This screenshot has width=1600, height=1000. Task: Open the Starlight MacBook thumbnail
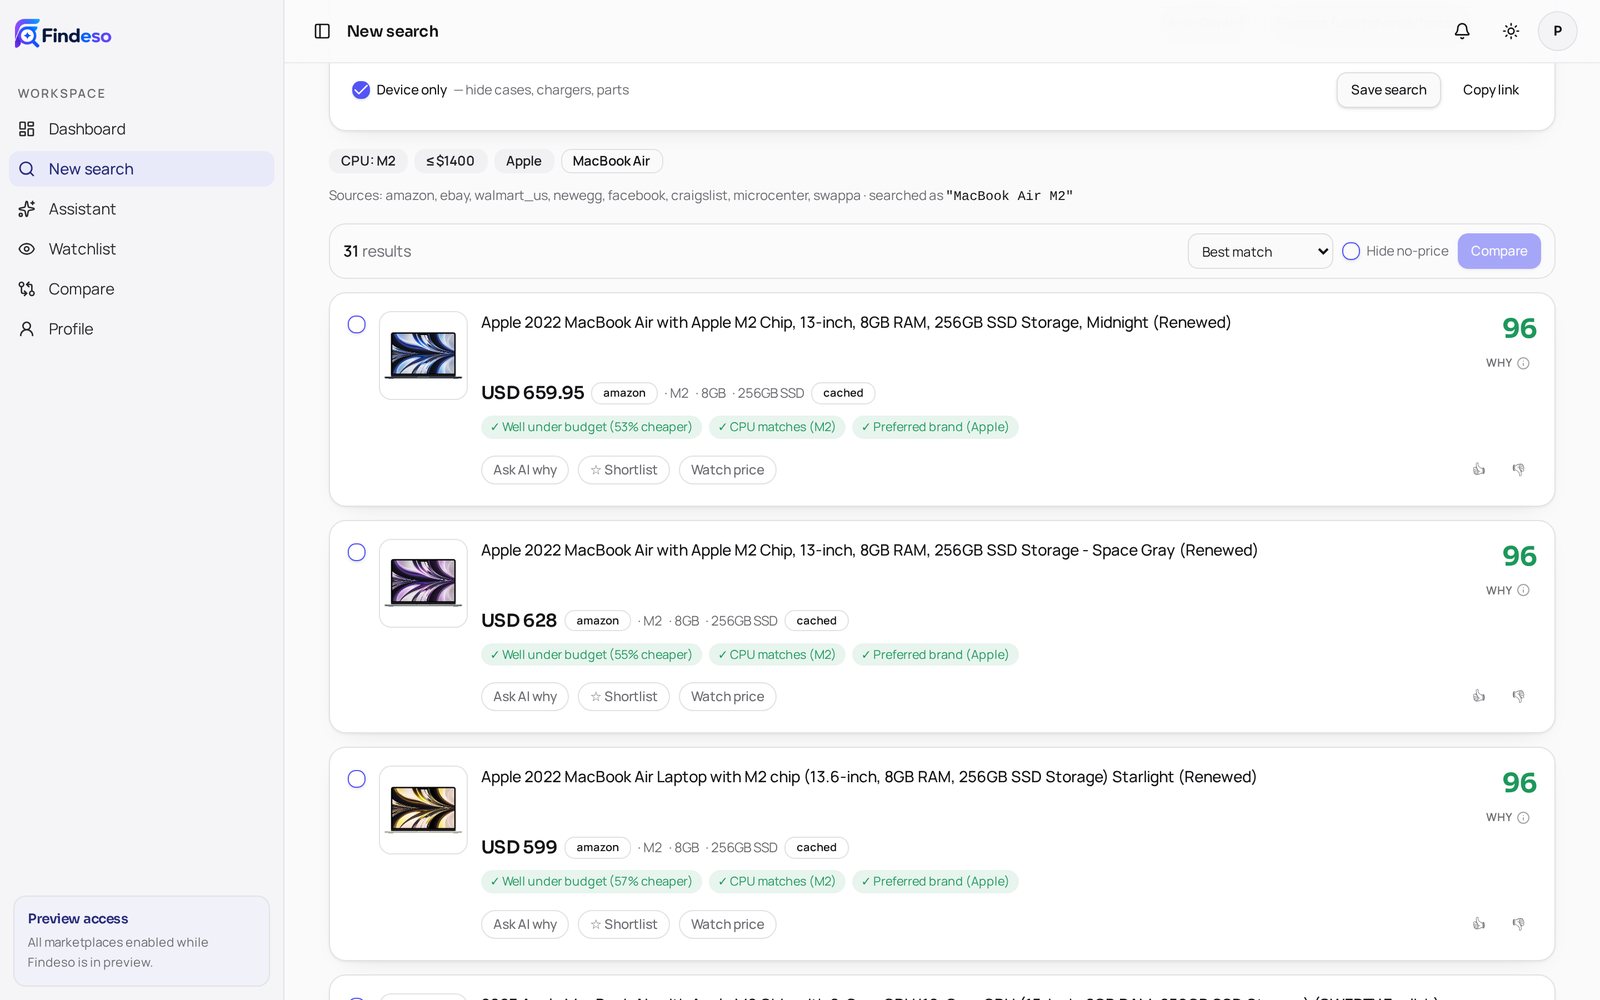pos(423,810)
